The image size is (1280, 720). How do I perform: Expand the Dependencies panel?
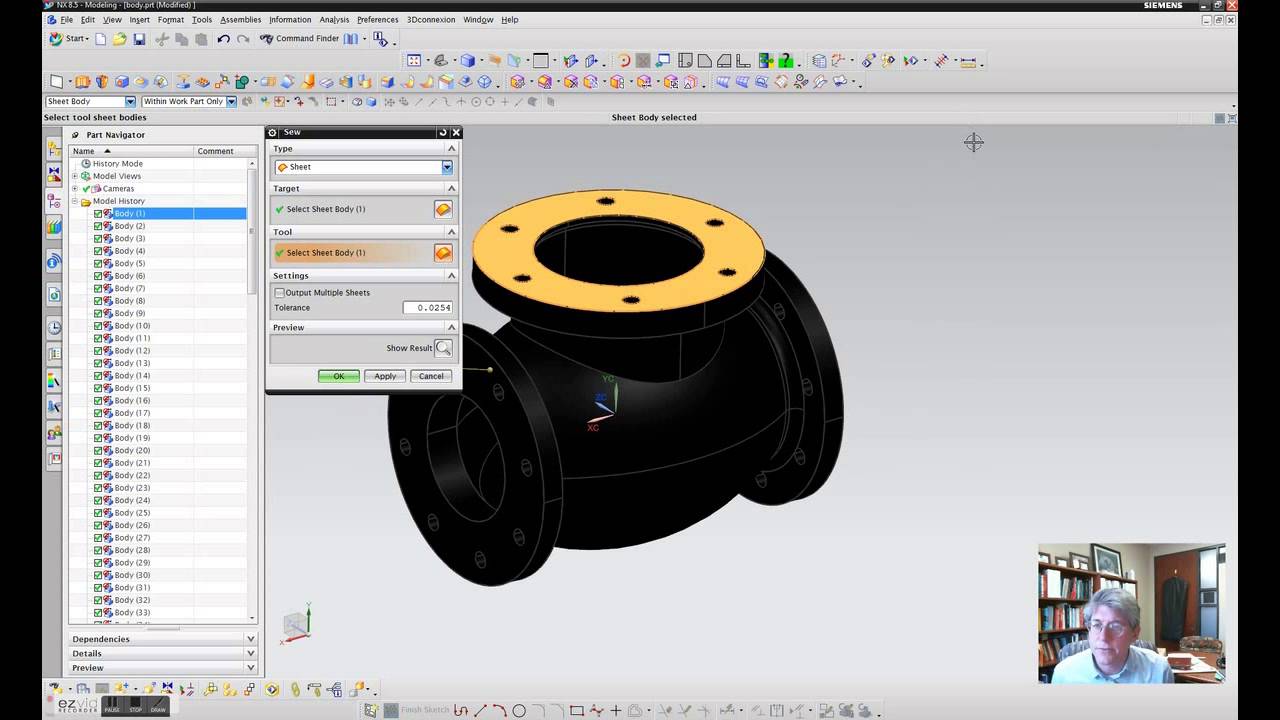(x=251, y=639)
